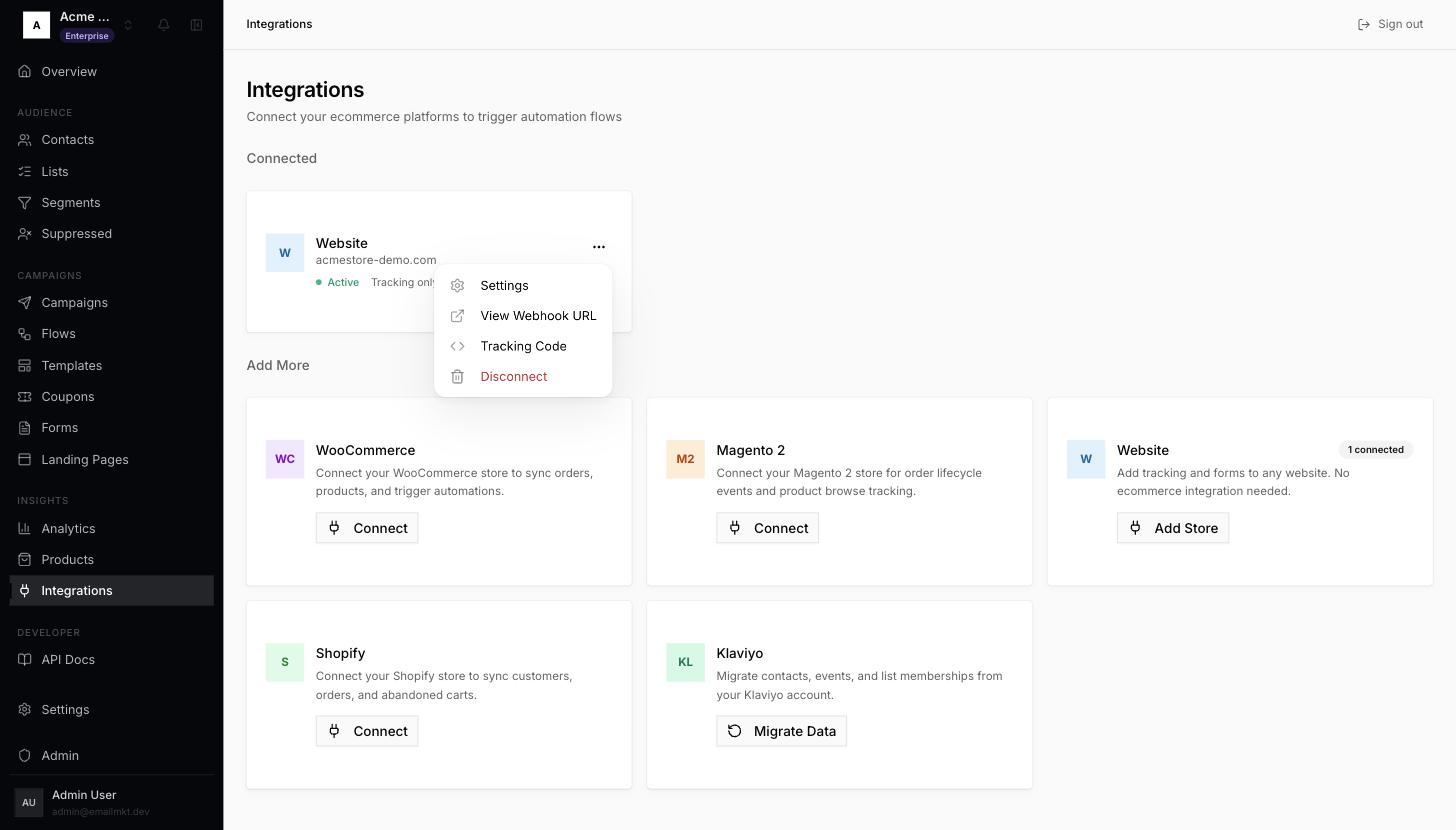Screen dimensions: 1456x830
Task: Choose View Webhook URL menu entry
Action: [x=523, y=316]
